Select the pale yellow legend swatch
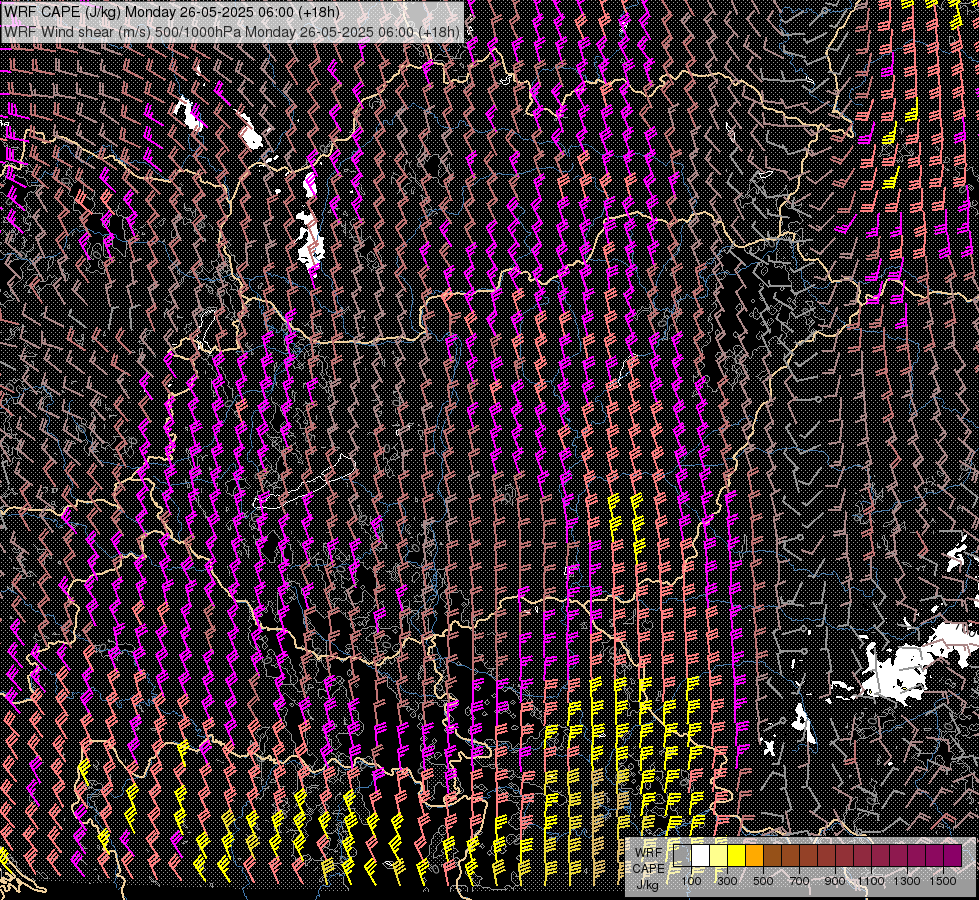979x900 pixels. [x=719, y=855]
